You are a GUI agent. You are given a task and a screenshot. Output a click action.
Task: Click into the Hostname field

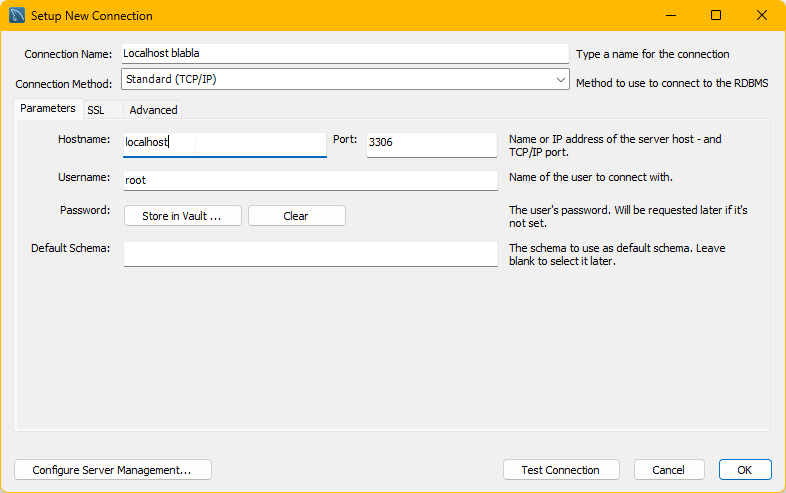pyautogui.click(x=225, y=144)
